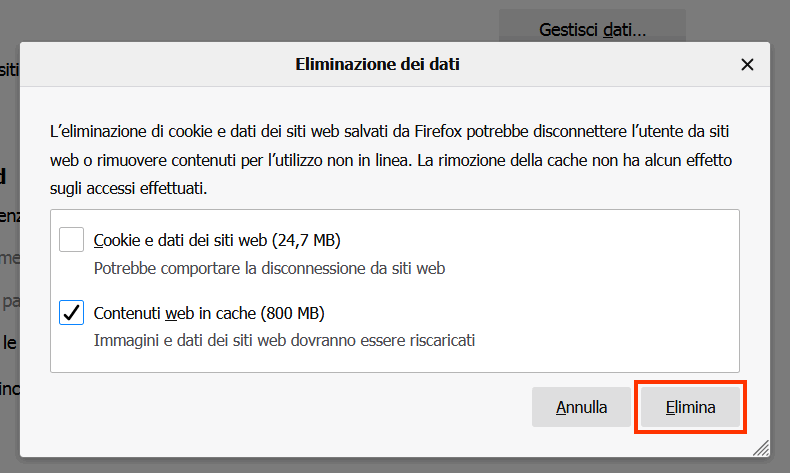Click the '(24,7 MB)' size text
This screenshot has height=473, width=790.
coord(307,240)
